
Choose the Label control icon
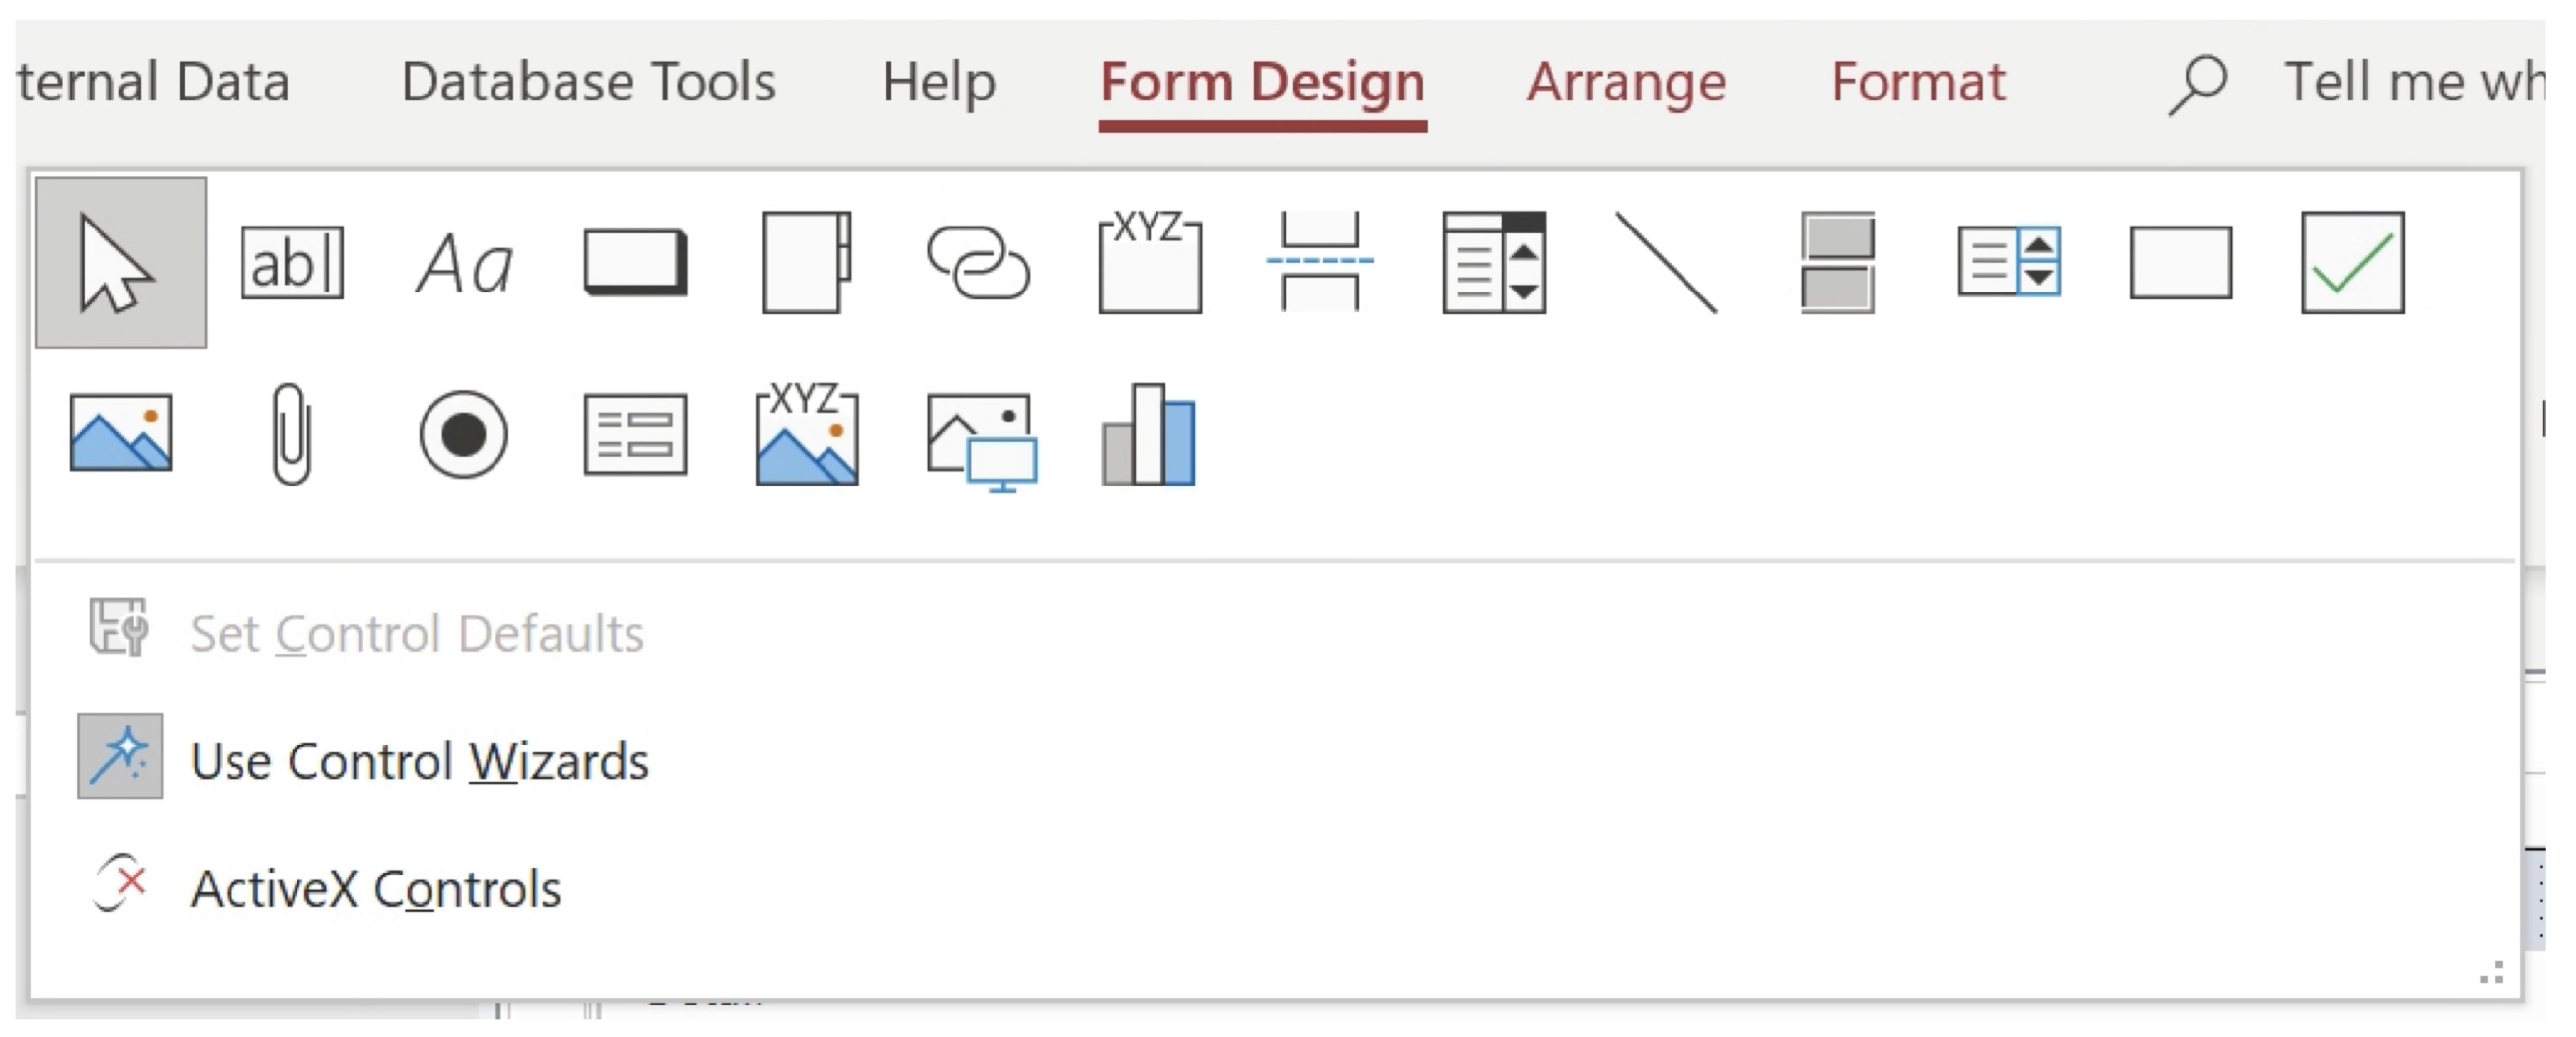coord(464,263)
